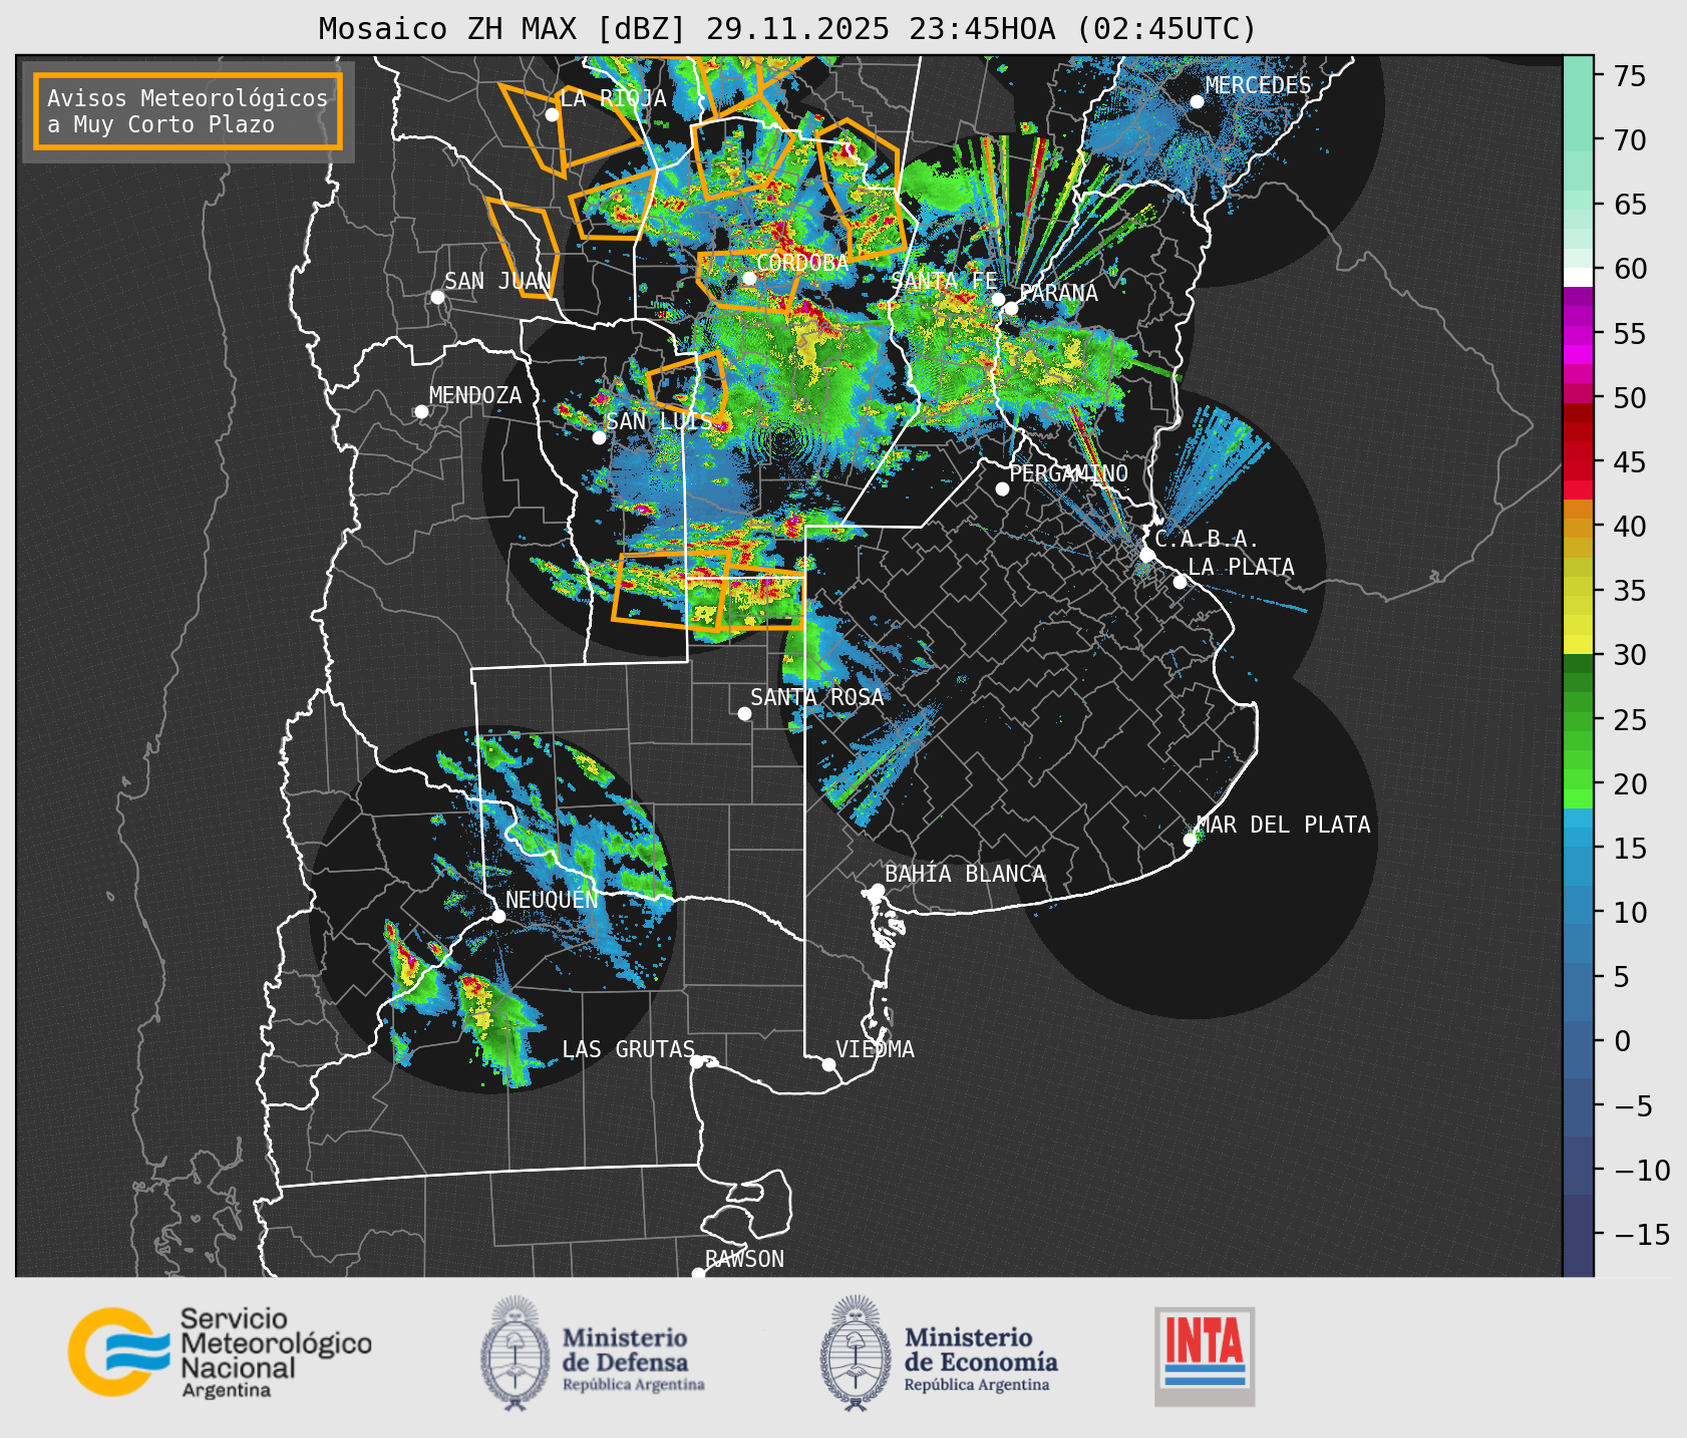Click the PARANA city label
Image resolution: width=1687 pixels, height=1438 pixels.
coord(1058,293)
